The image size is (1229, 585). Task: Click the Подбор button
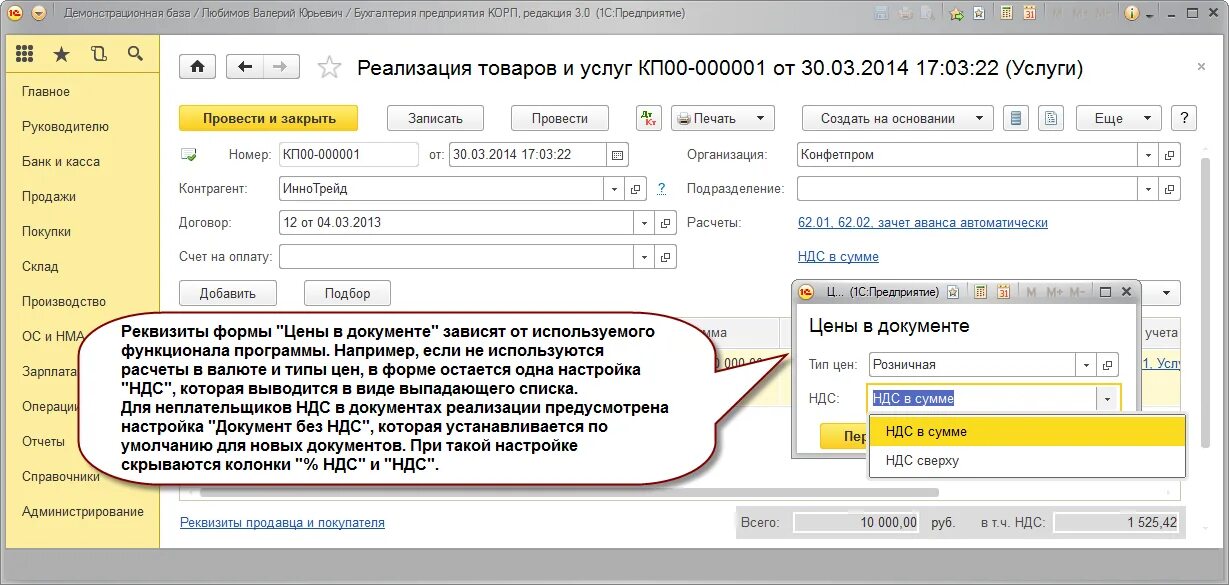click(347, 293)
